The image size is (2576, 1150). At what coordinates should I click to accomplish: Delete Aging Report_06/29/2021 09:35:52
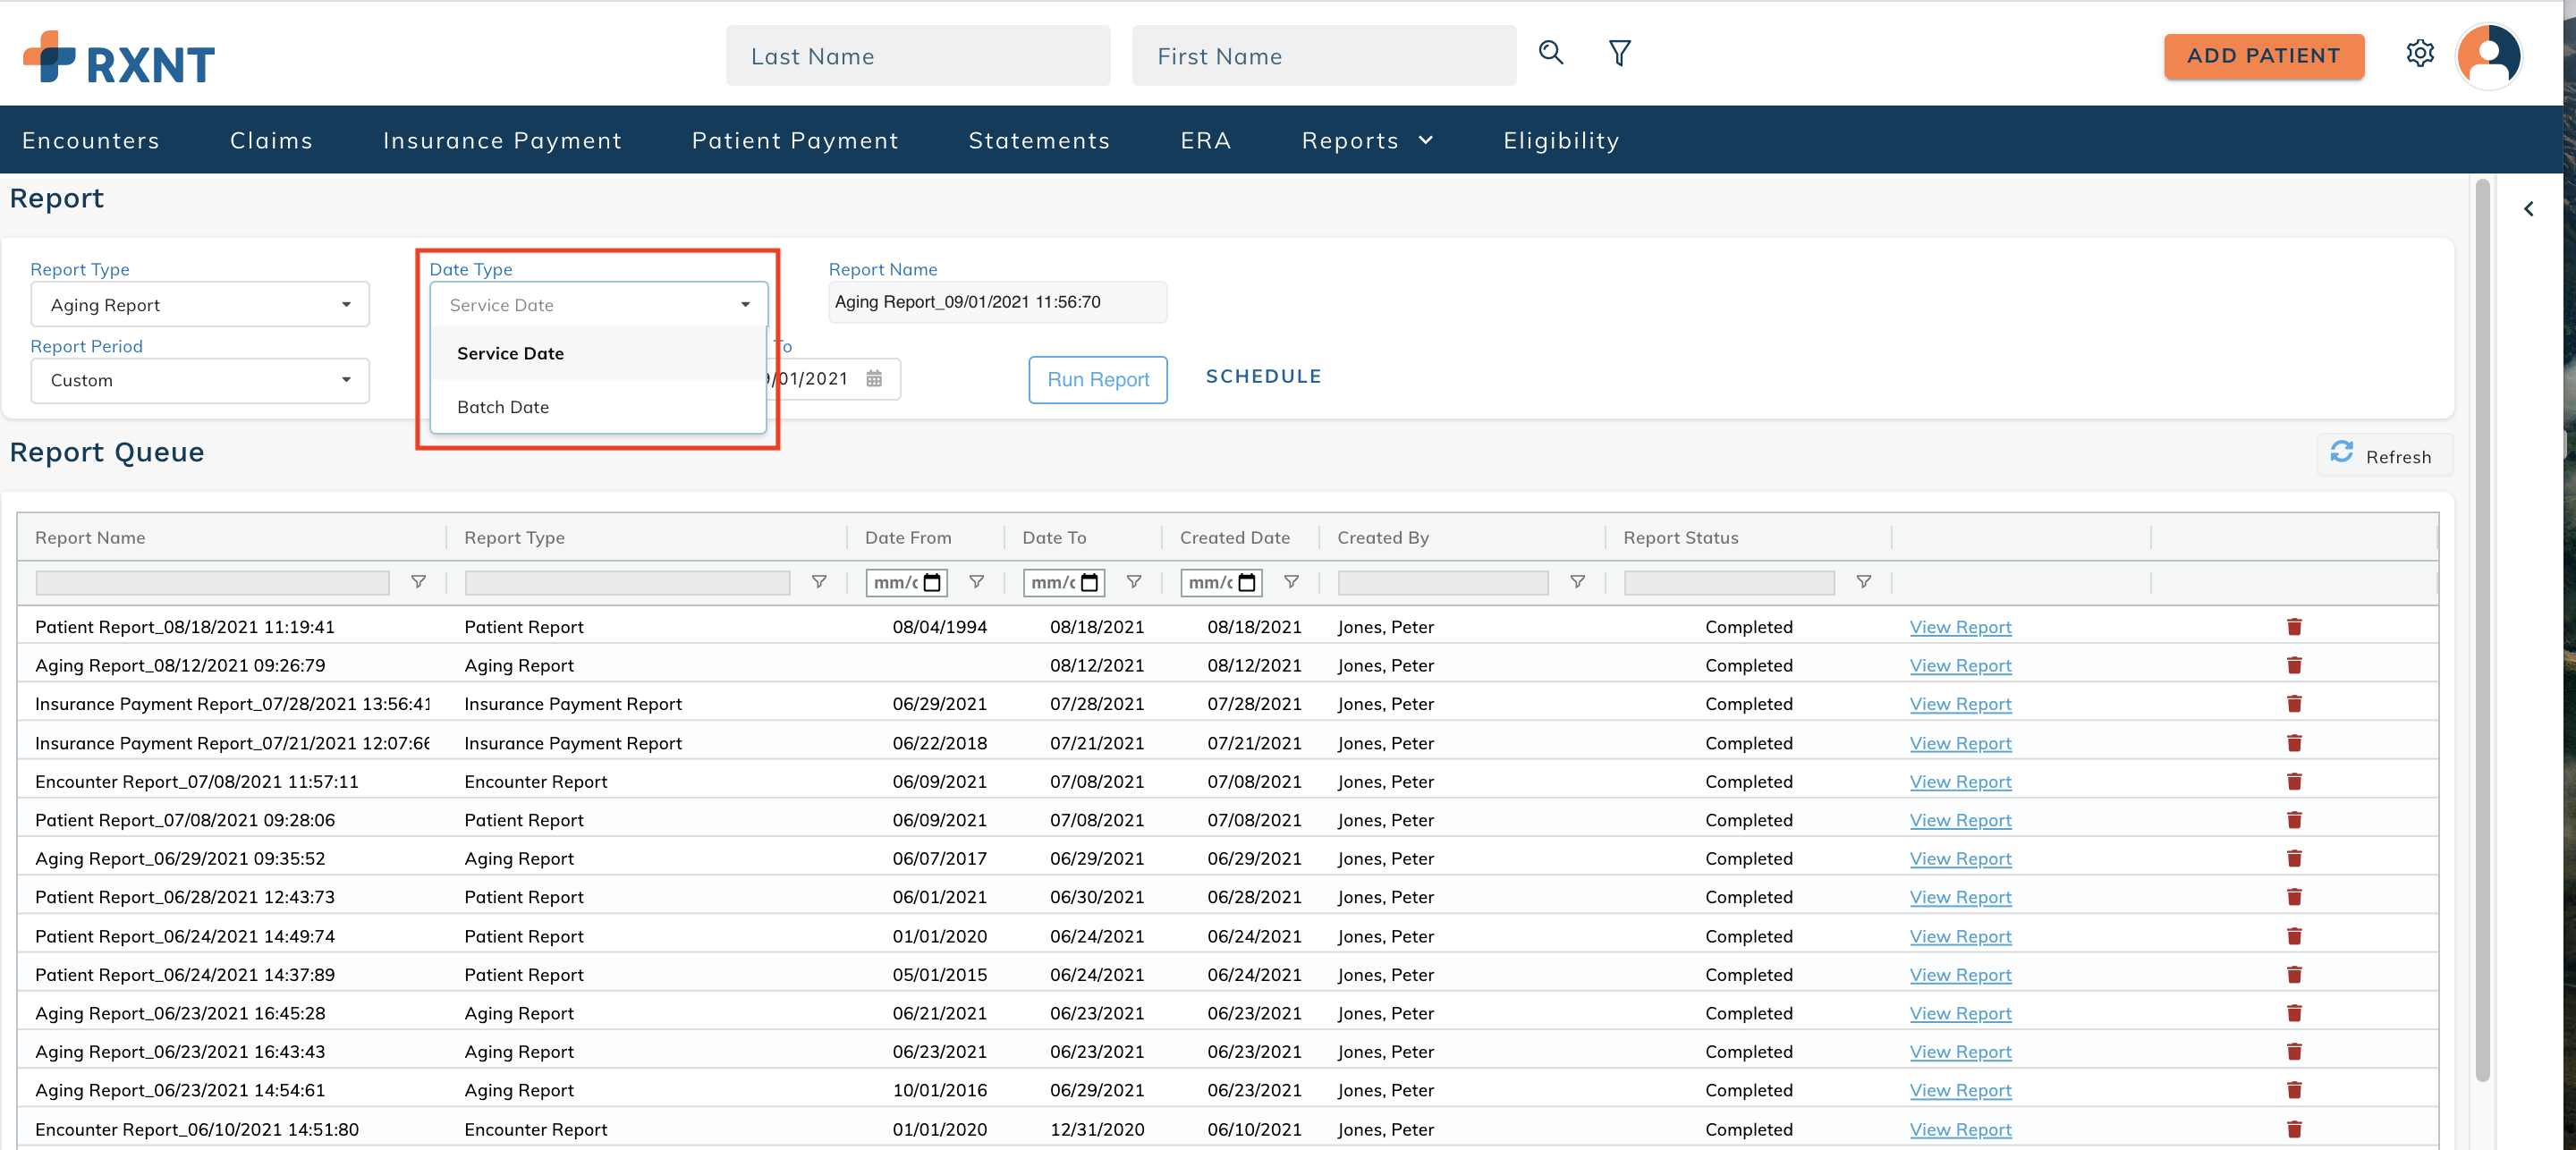coord(2294,858)
